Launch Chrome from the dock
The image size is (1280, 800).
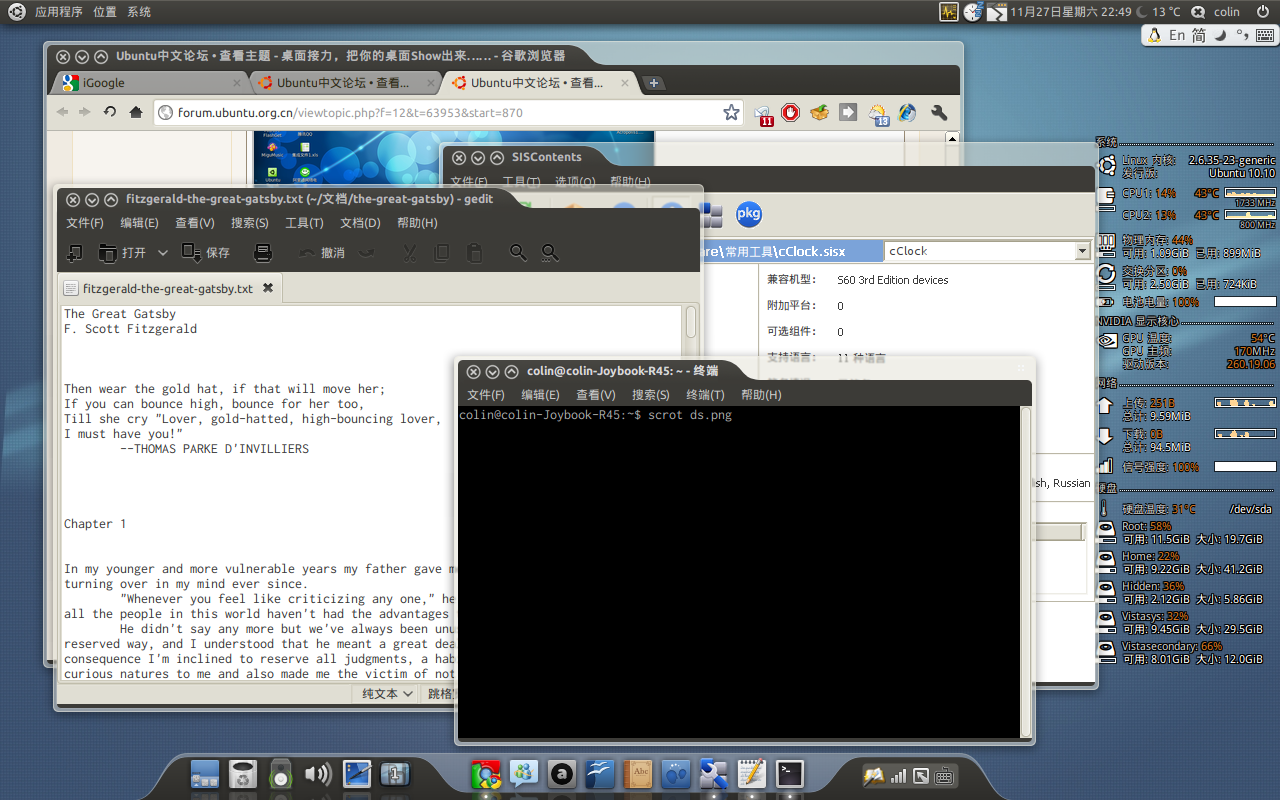486,773
